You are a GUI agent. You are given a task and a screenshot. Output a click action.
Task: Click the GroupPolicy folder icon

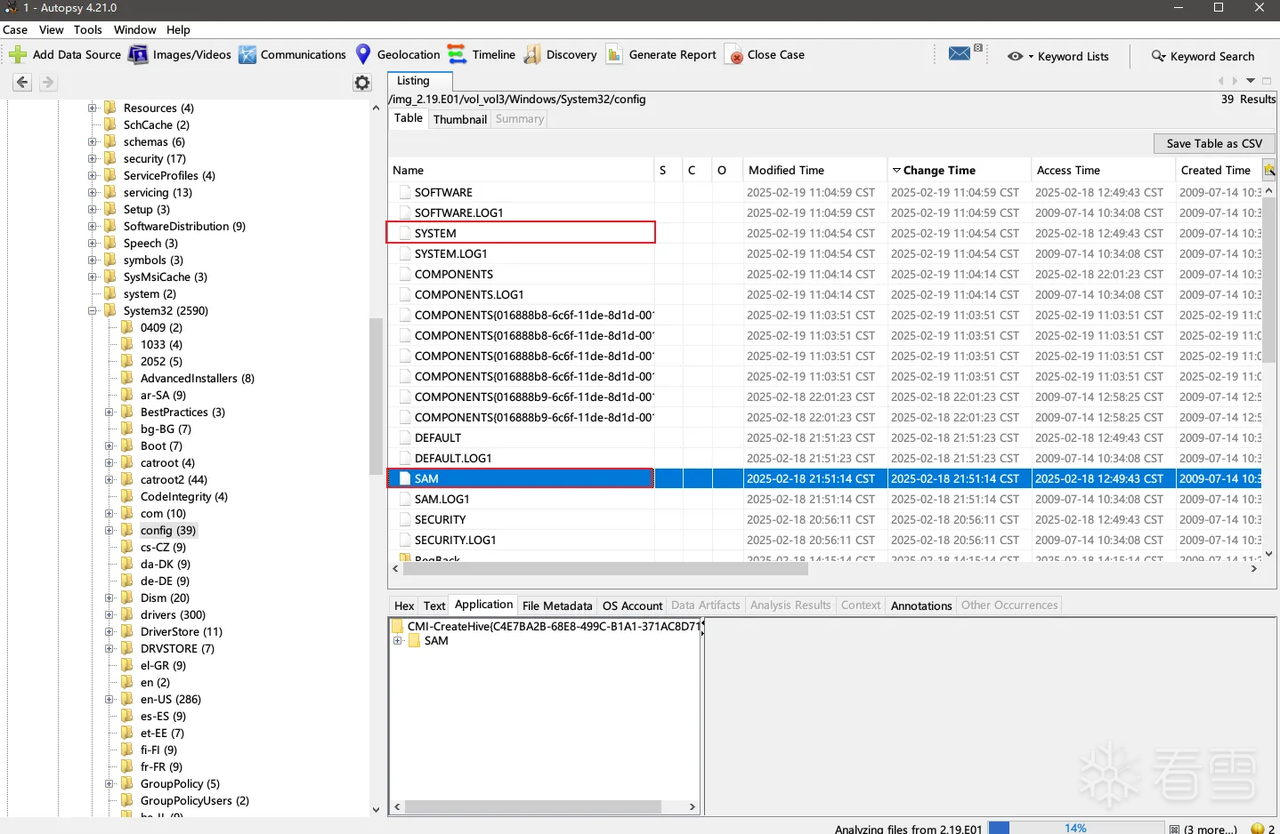[127, 784]
